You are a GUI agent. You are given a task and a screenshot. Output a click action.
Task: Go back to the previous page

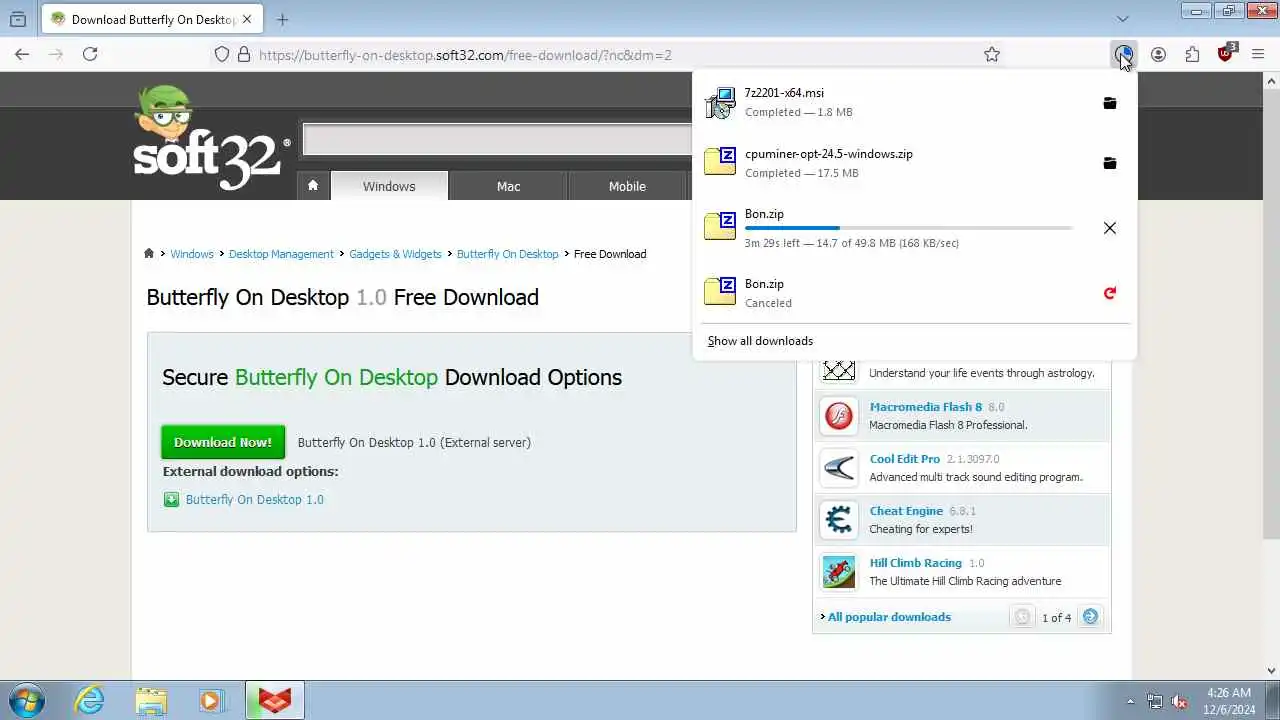pyautogui.click(x=22, y=55)
